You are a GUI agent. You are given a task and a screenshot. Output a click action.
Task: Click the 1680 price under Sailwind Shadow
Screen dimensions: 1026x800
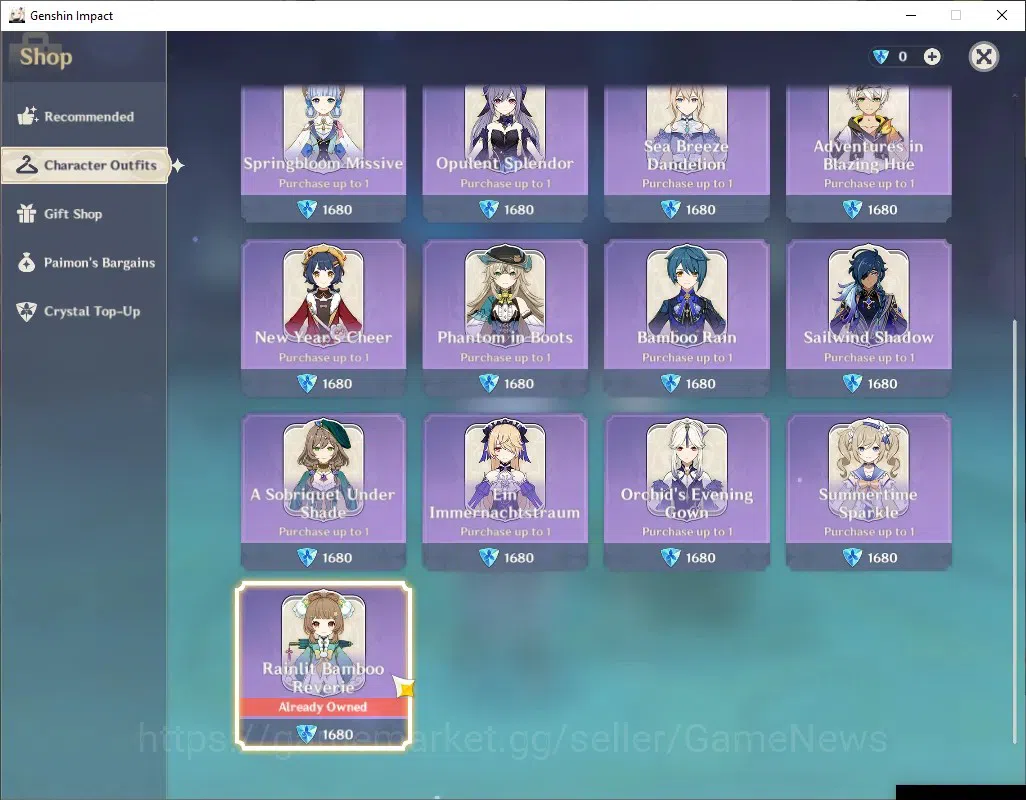pyautogui.click(x=882, y=383)
